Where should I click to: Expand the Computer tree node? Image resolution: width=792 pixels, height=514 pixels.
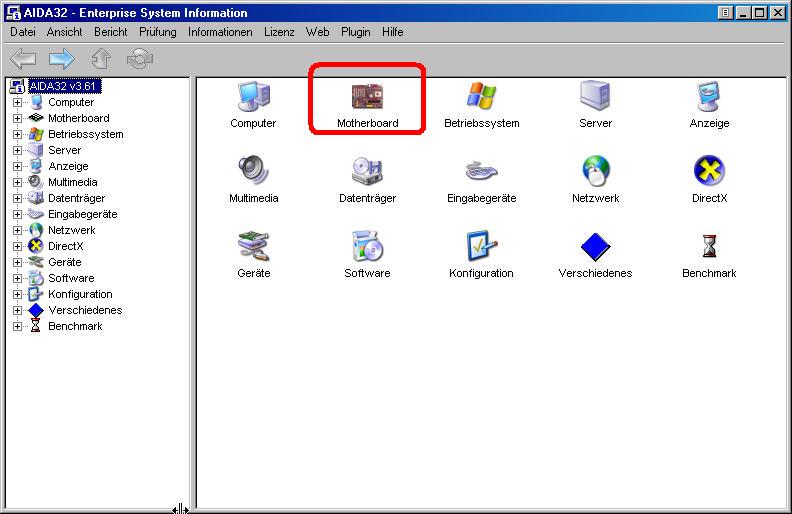click(x=17, y=102)
